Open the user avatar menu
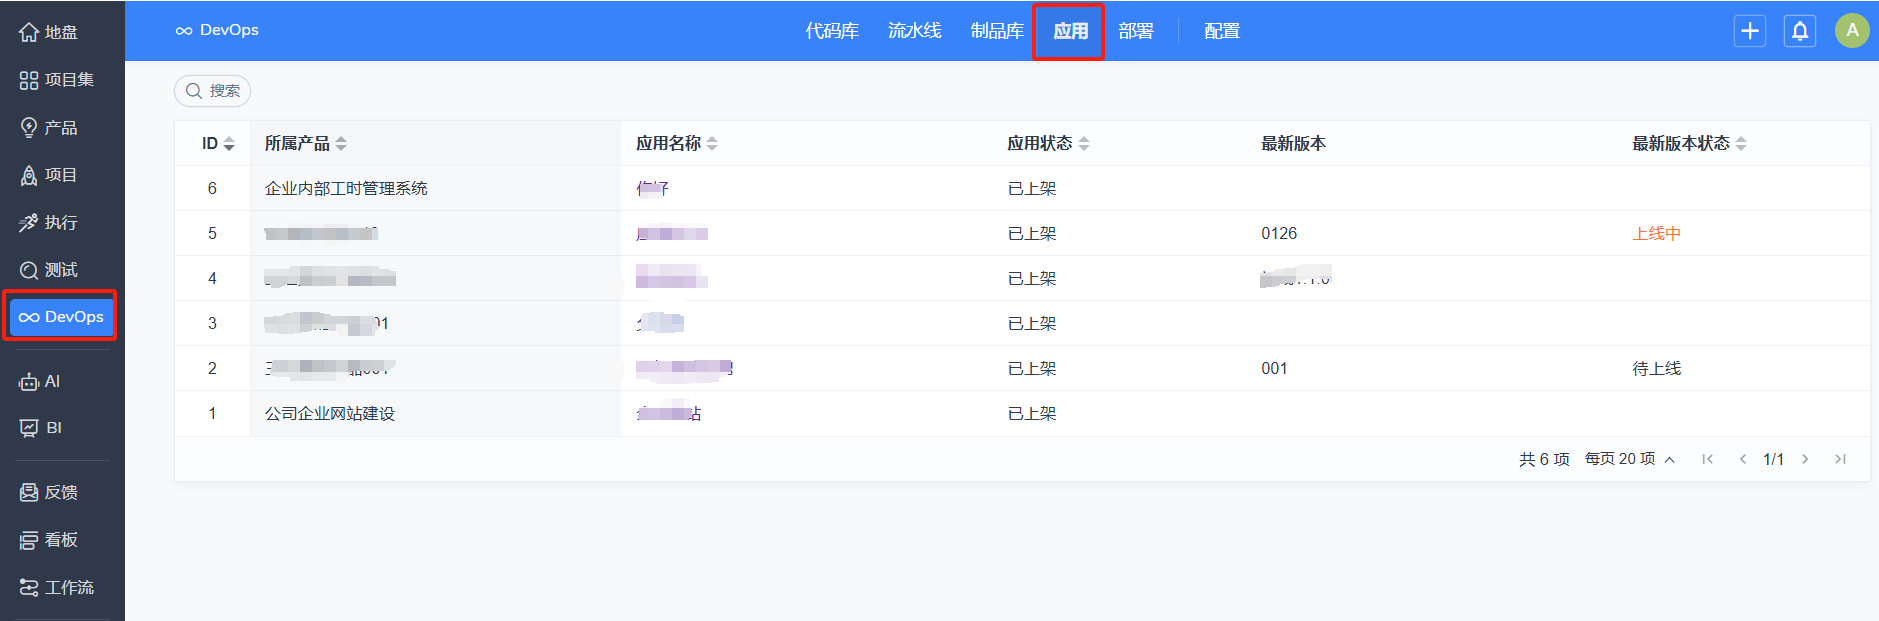 point(1851,31)
